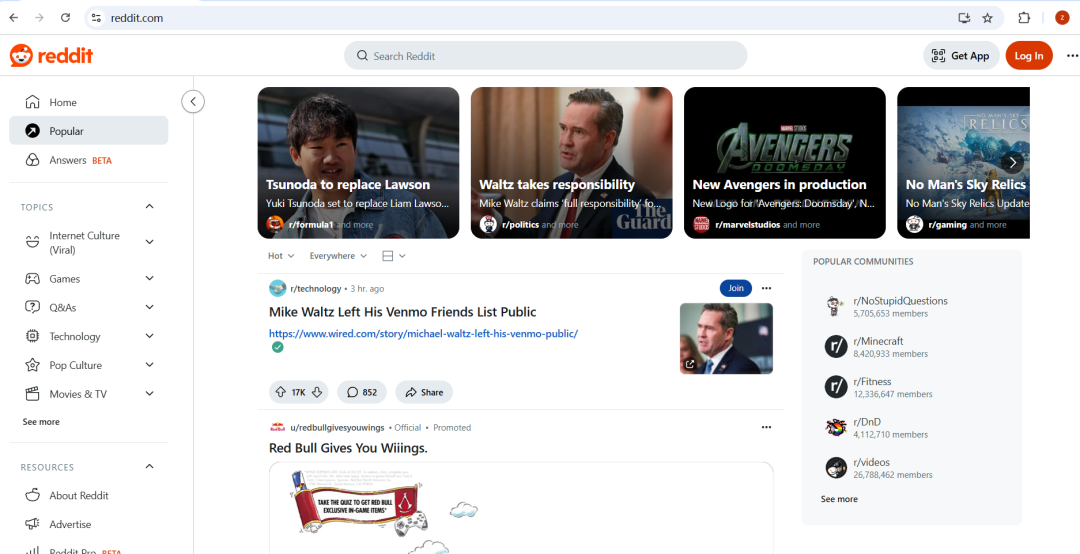Open post options menu for technology post

click(766, 288)
